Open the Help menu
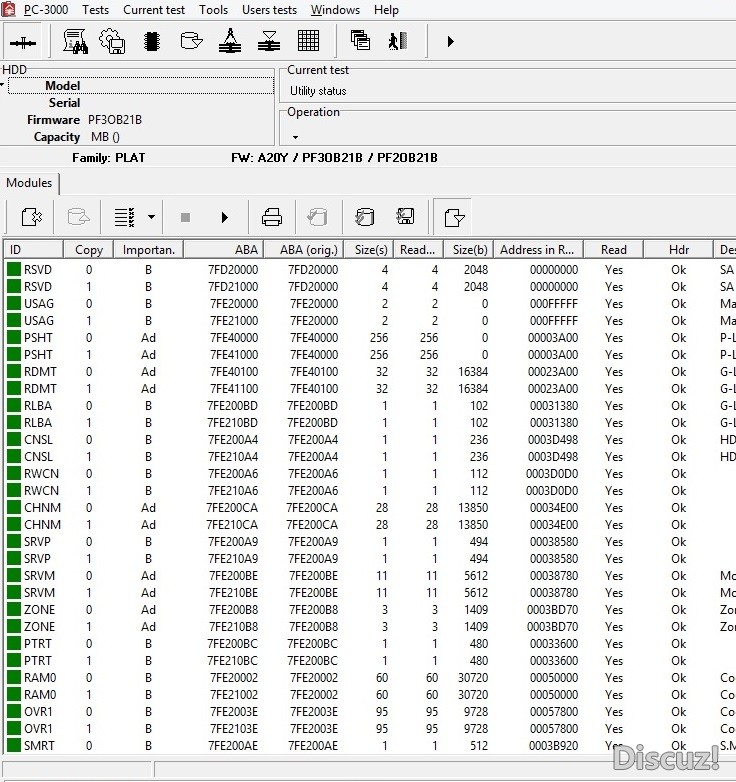 tap(386, 10)
